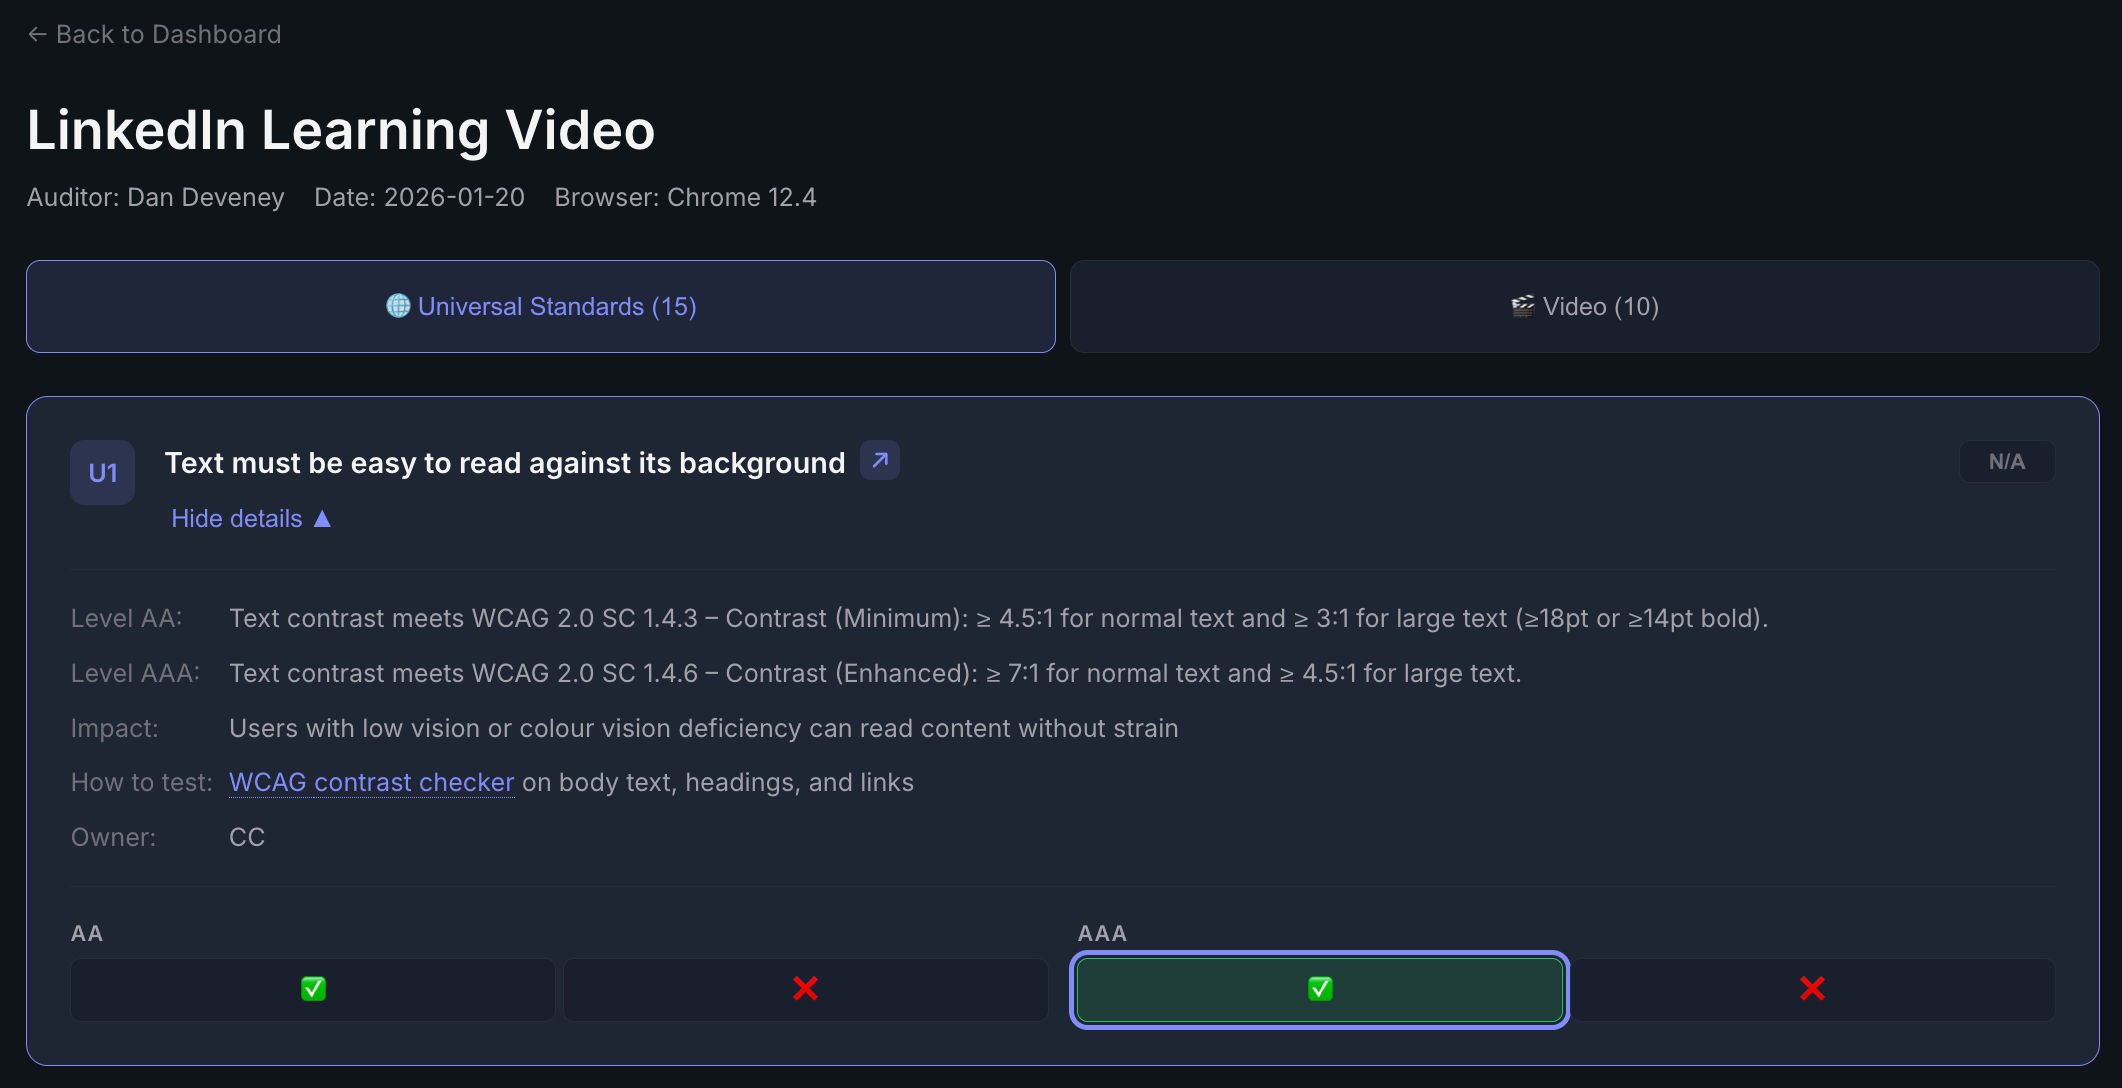Click the LinkedIn Learning Video heading
Viewport: 2122px width, 1088px height.
[x=341, y=130]
